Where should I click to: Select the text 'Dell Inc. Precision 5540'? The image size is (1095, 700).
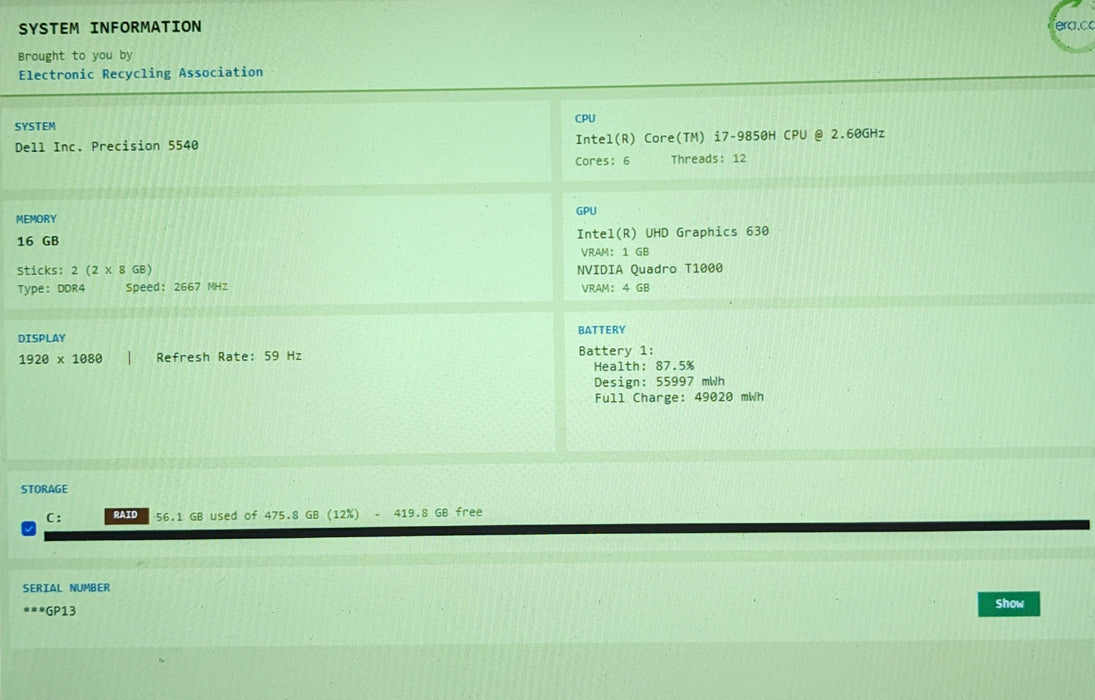point(107,146)
